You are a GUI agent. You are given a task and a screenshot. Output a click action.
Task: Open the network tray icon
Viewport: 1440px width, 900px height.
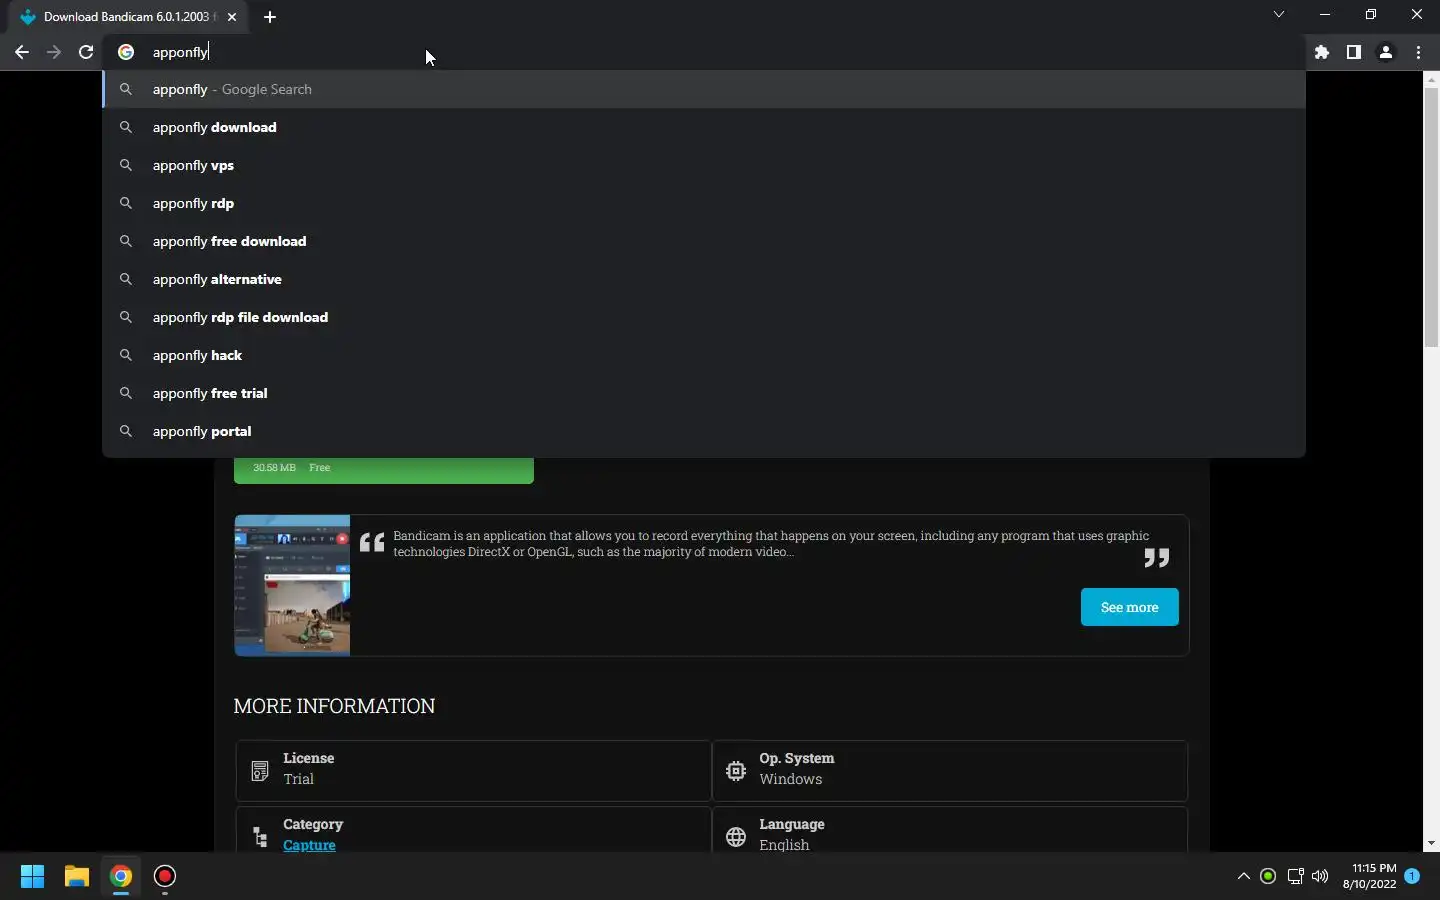pos(1295,876)
